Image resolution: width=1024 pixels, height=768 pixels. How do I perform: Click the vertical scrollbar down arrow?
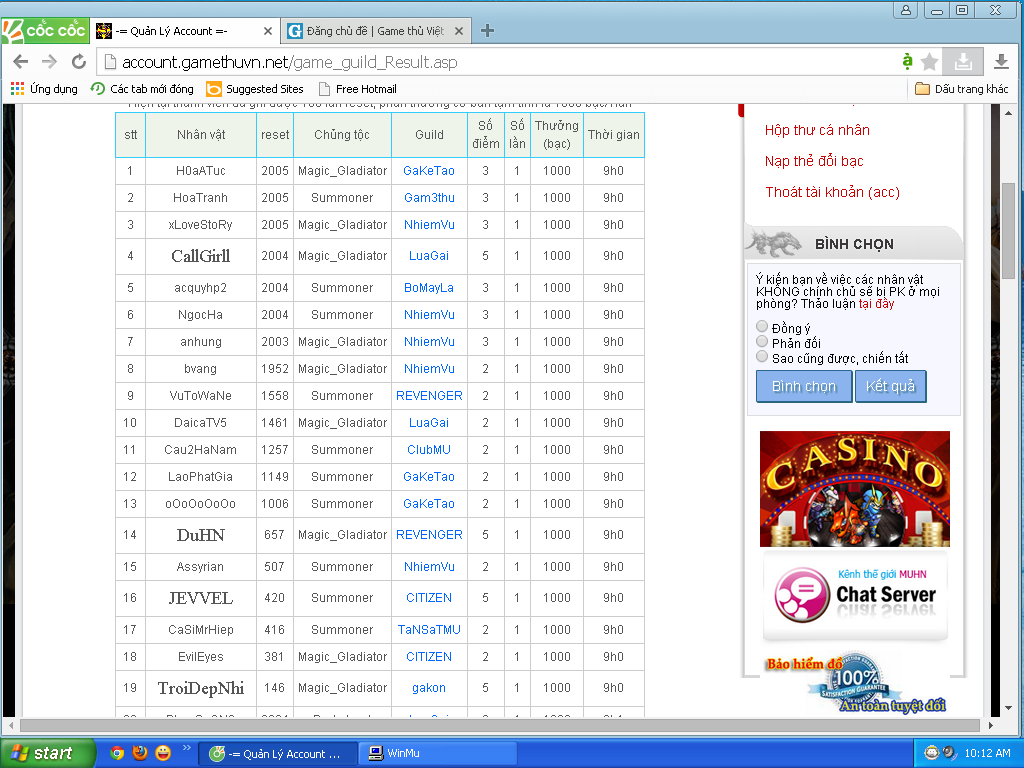pos(1008,708)
